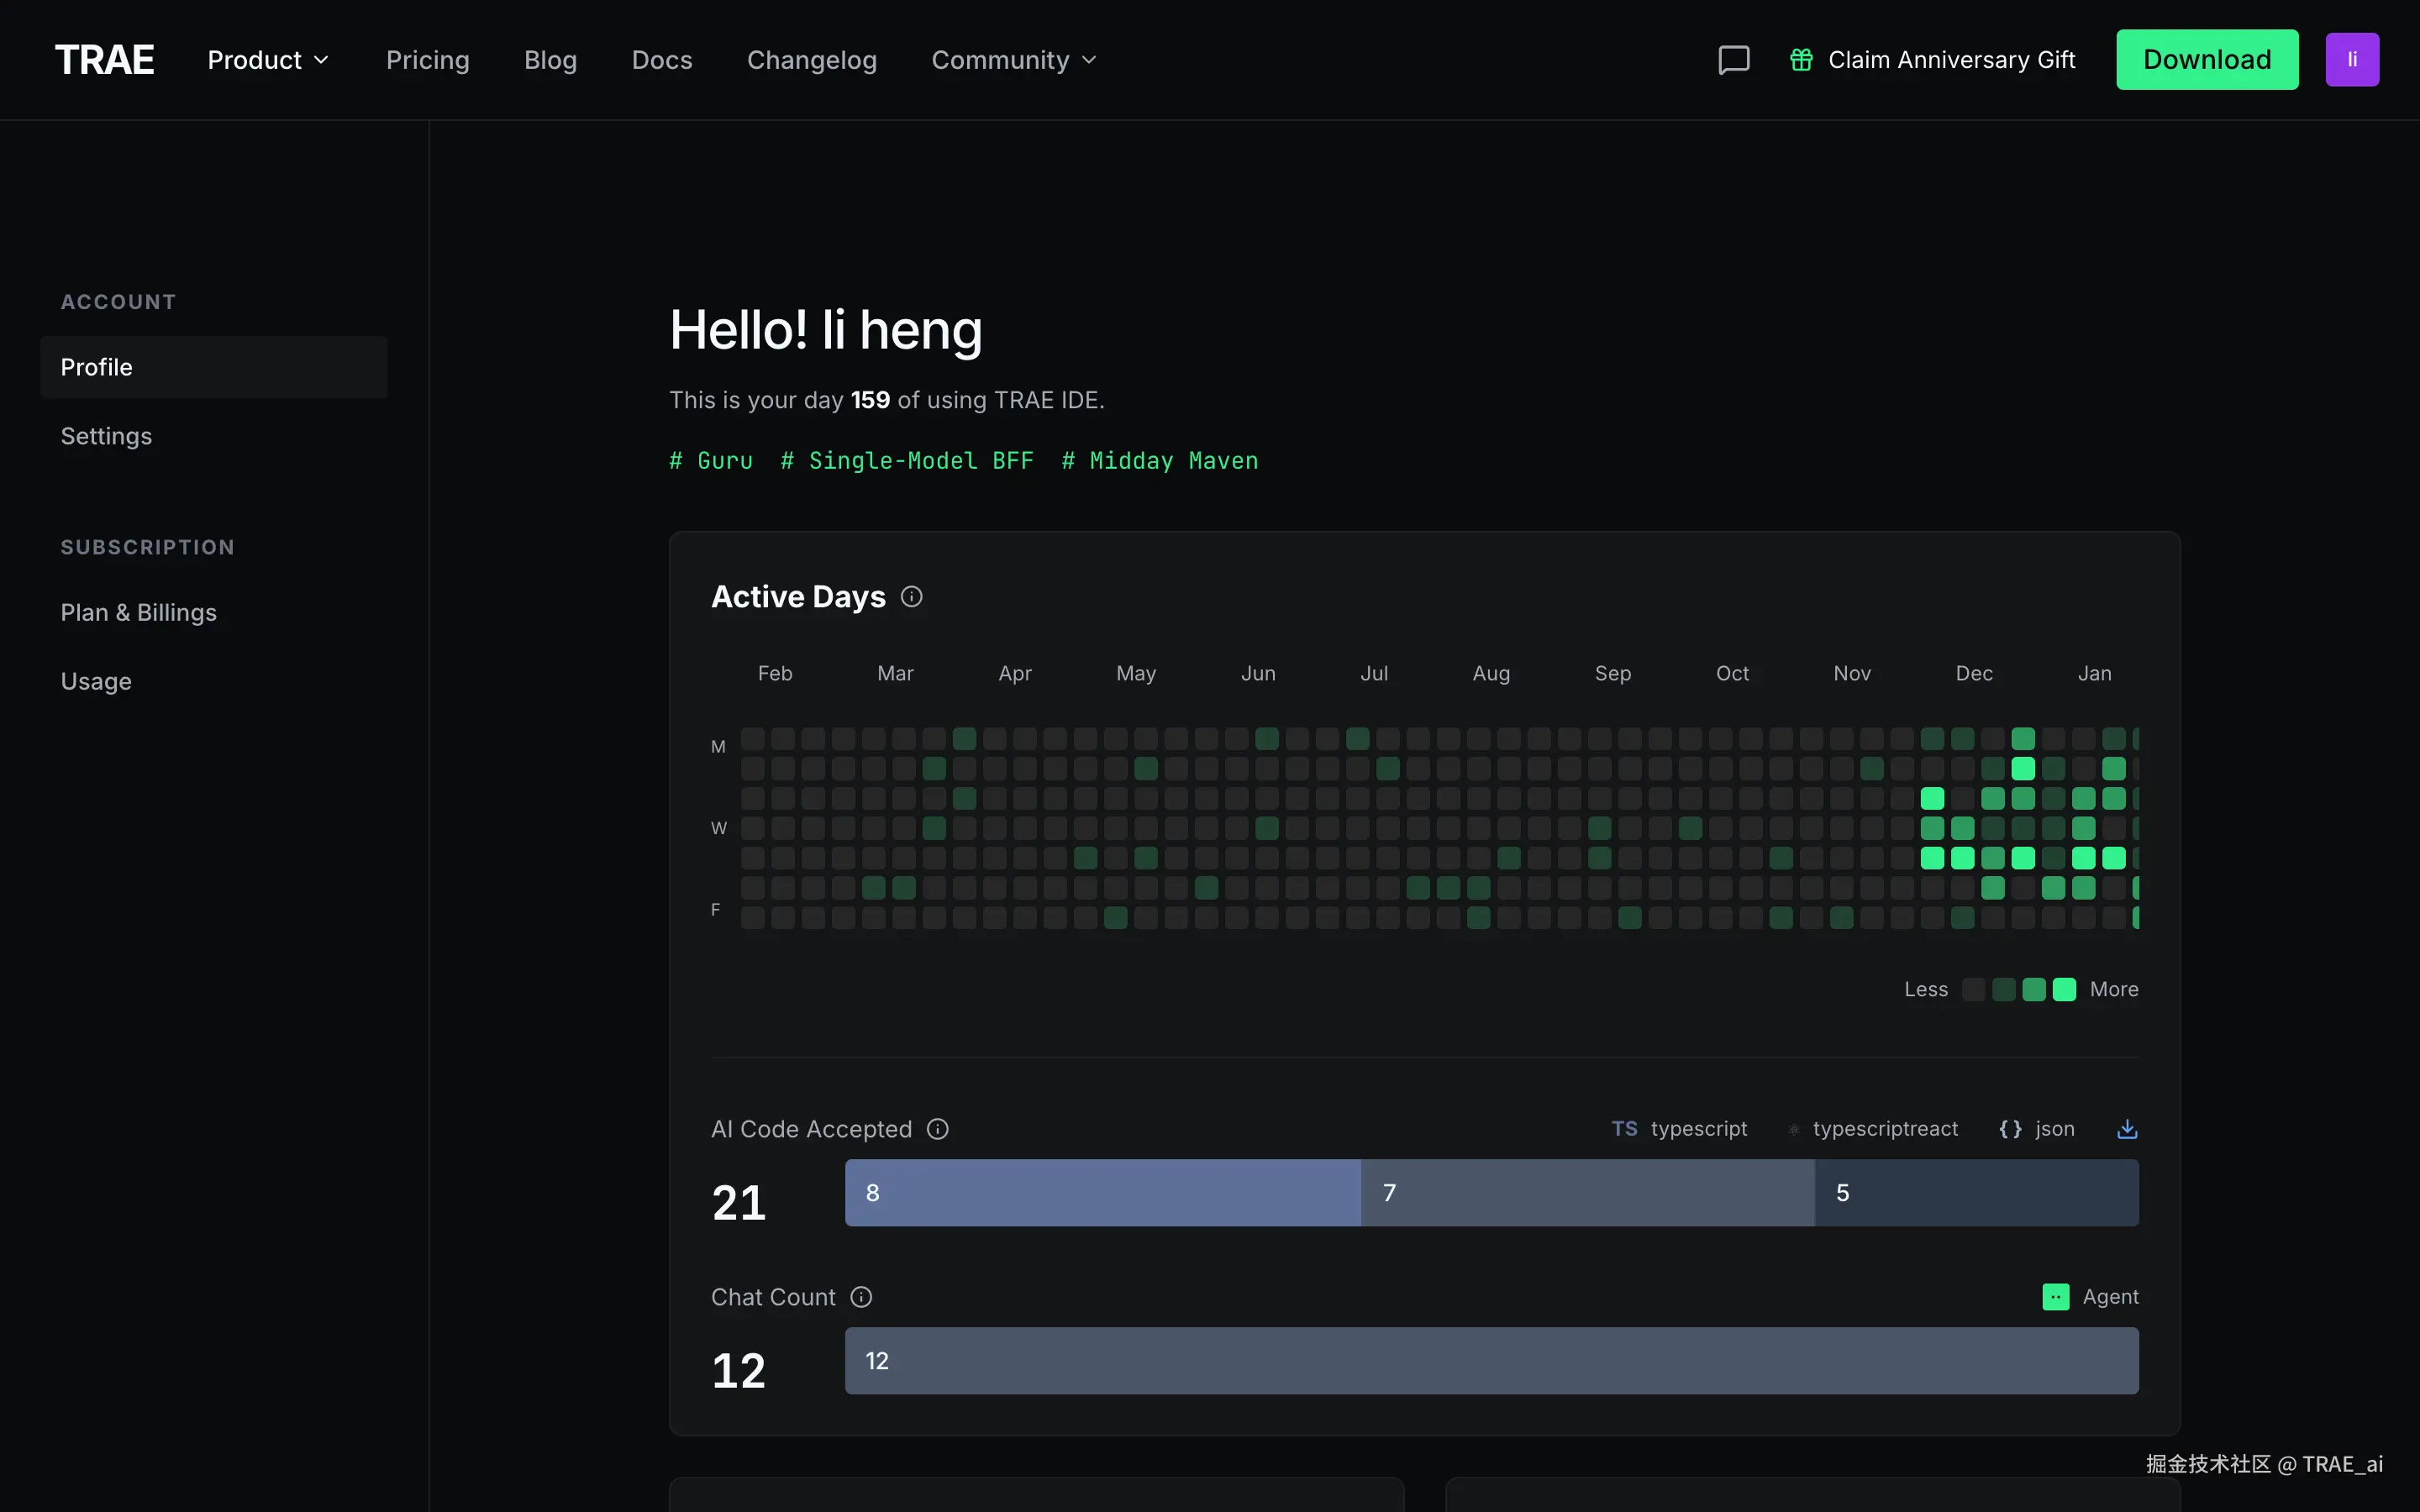Image resolution: width=2420 pixels, height=1512 pixels.
Task: Expand the Product dropdown menu
Action: coord(268,60)
